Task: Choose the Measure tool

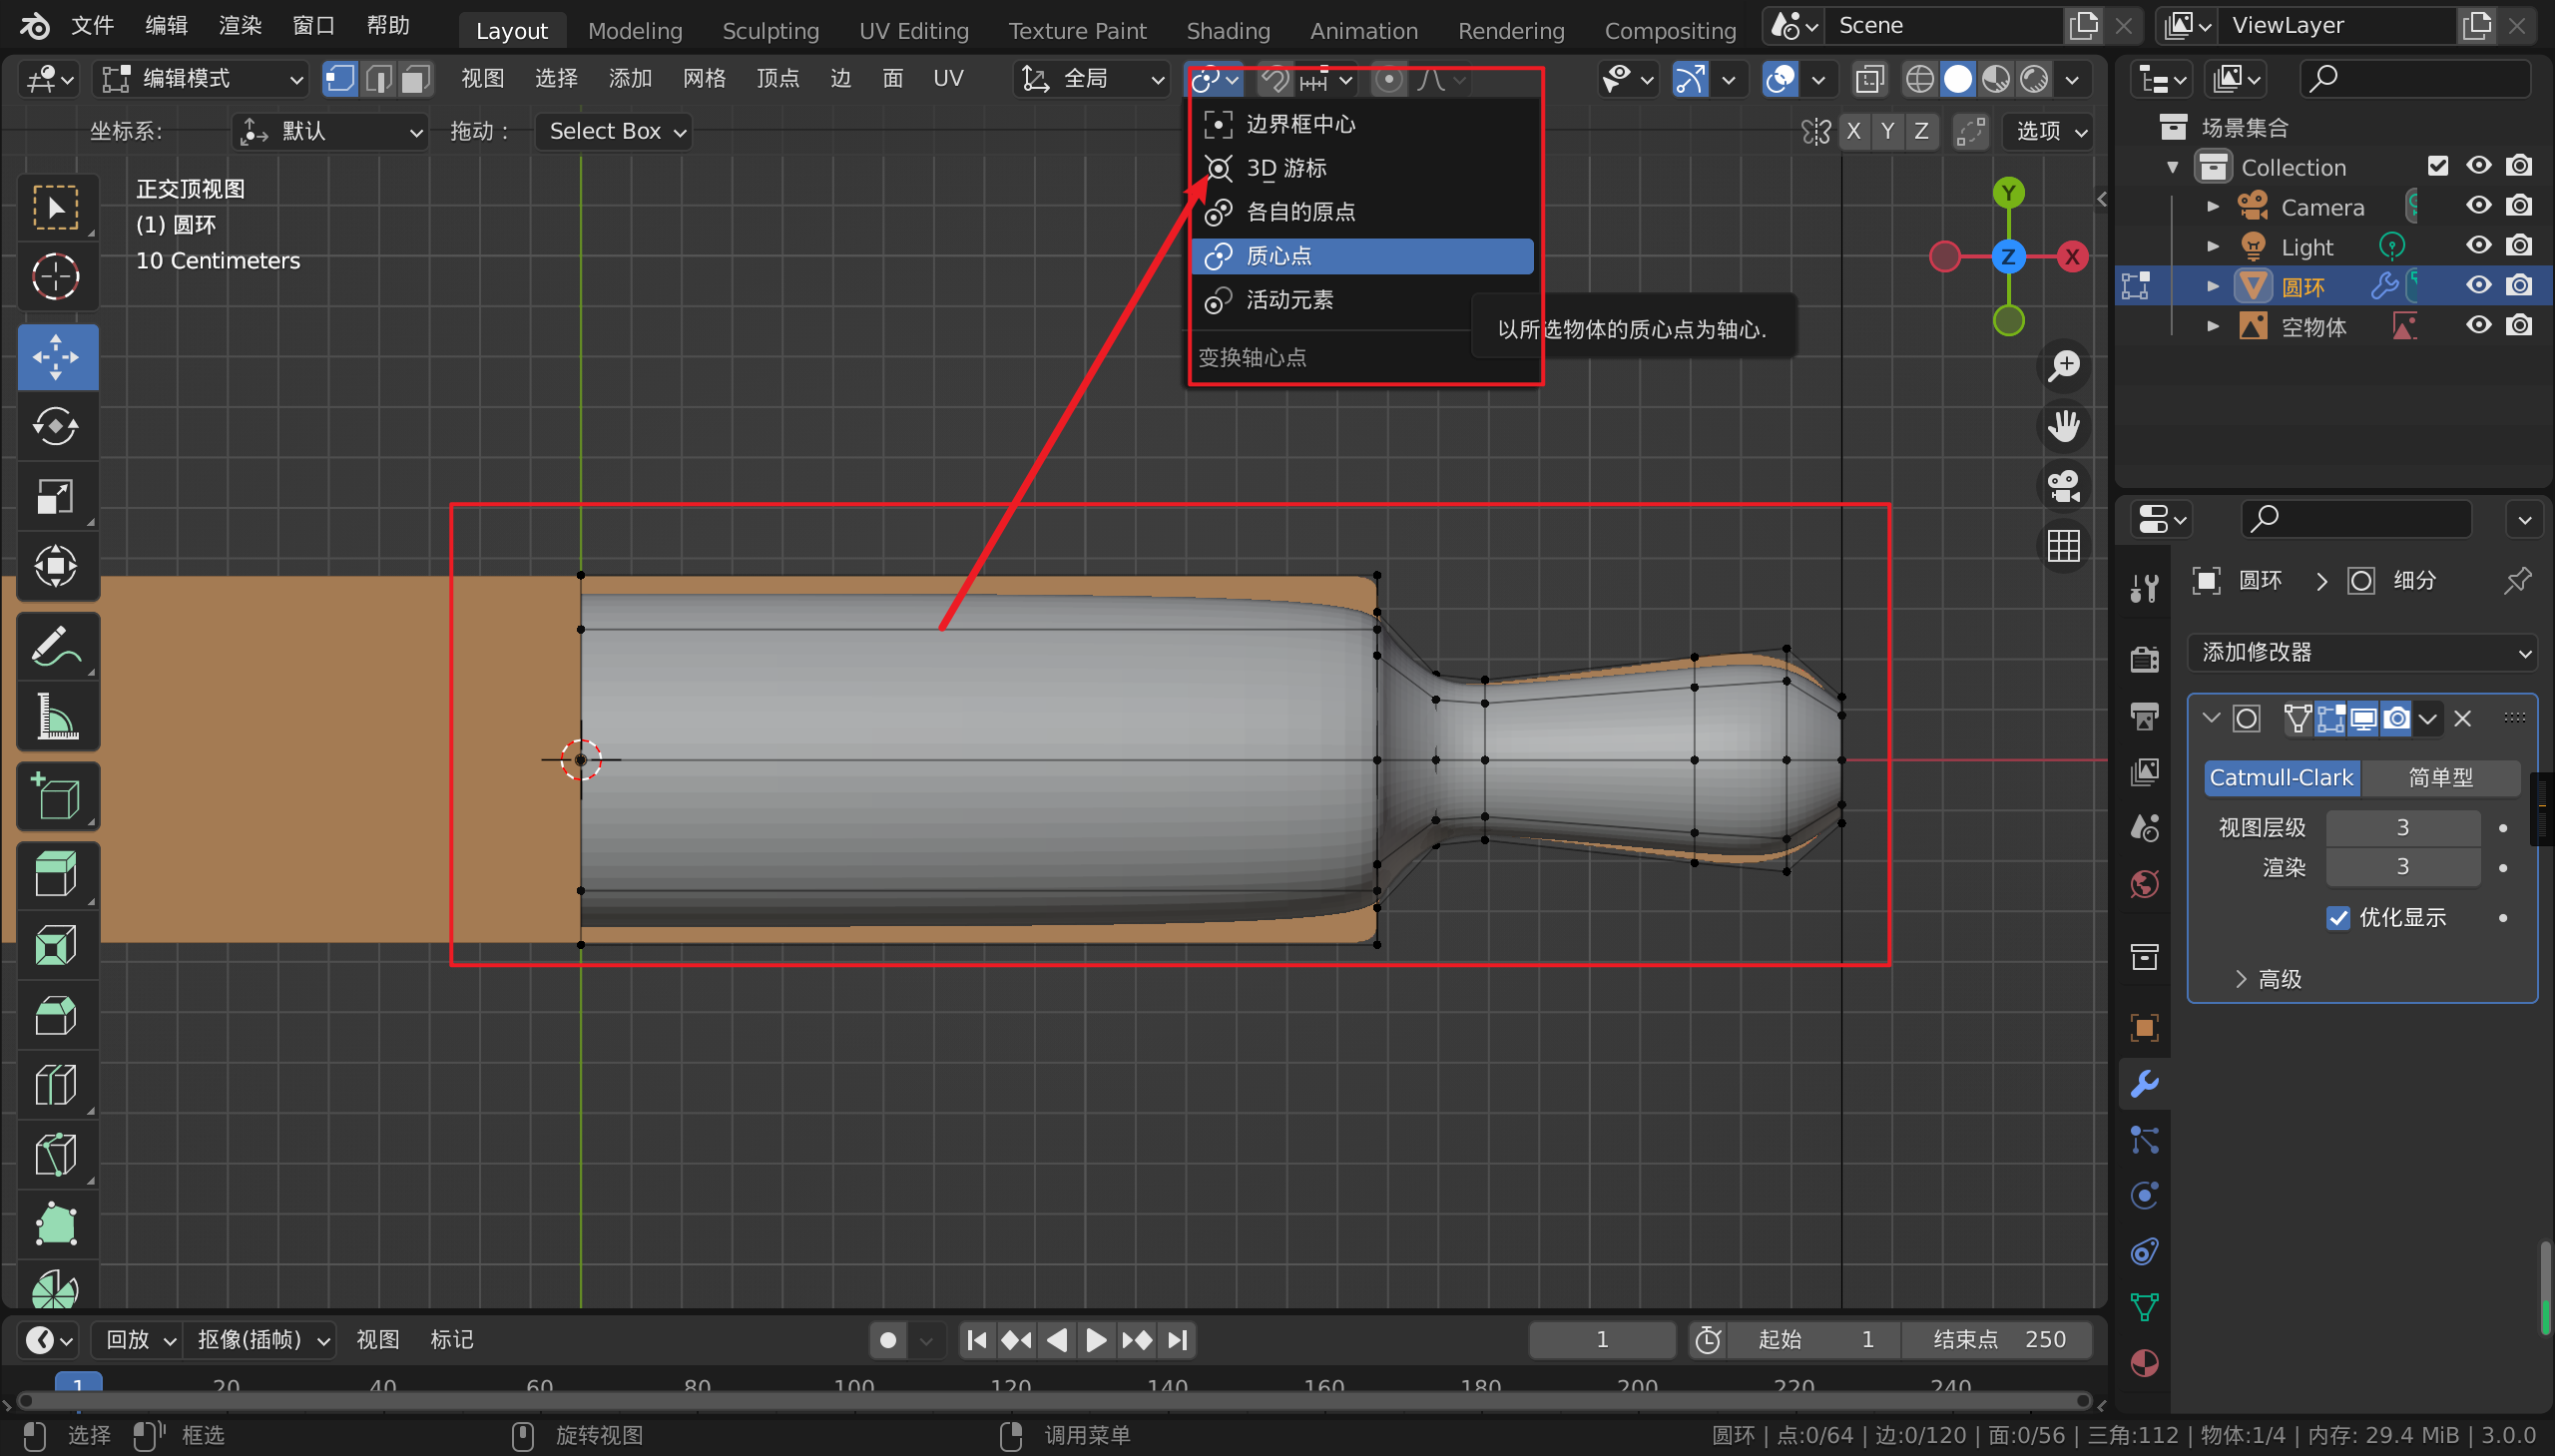Action: [x=57, y=717]
